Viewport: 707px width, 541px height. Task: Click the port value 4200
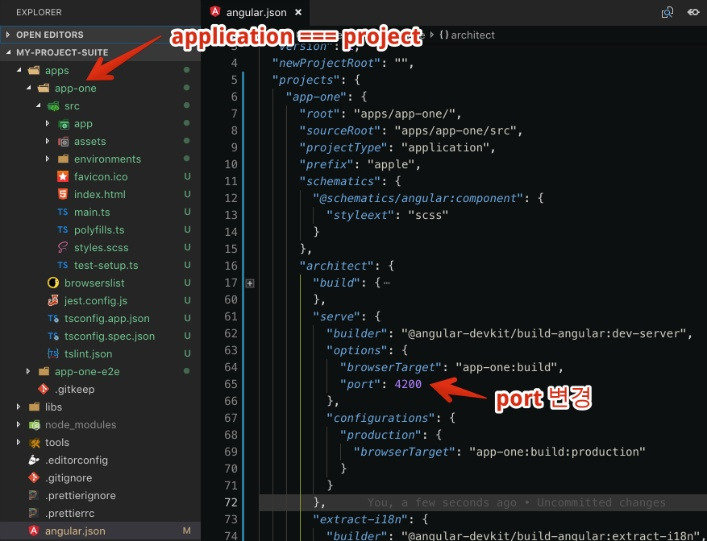(408, 384)
